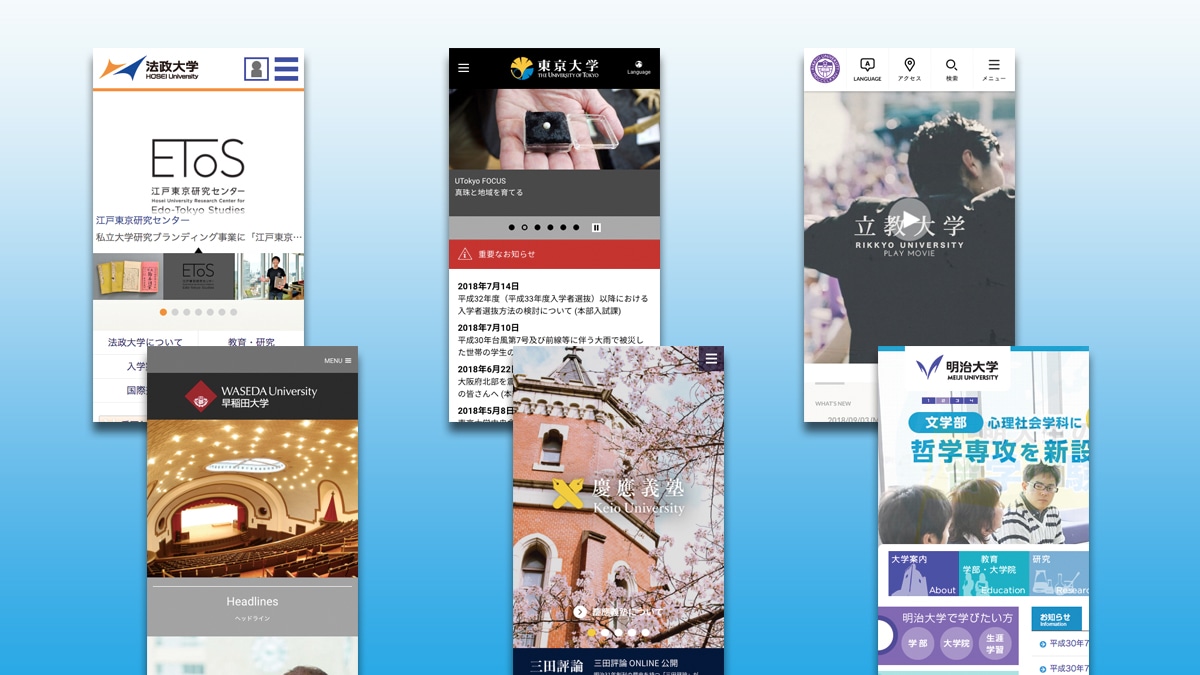Click the UTokyo FOCUS caption
This screenshot has height=675, width=1200.
480,181
